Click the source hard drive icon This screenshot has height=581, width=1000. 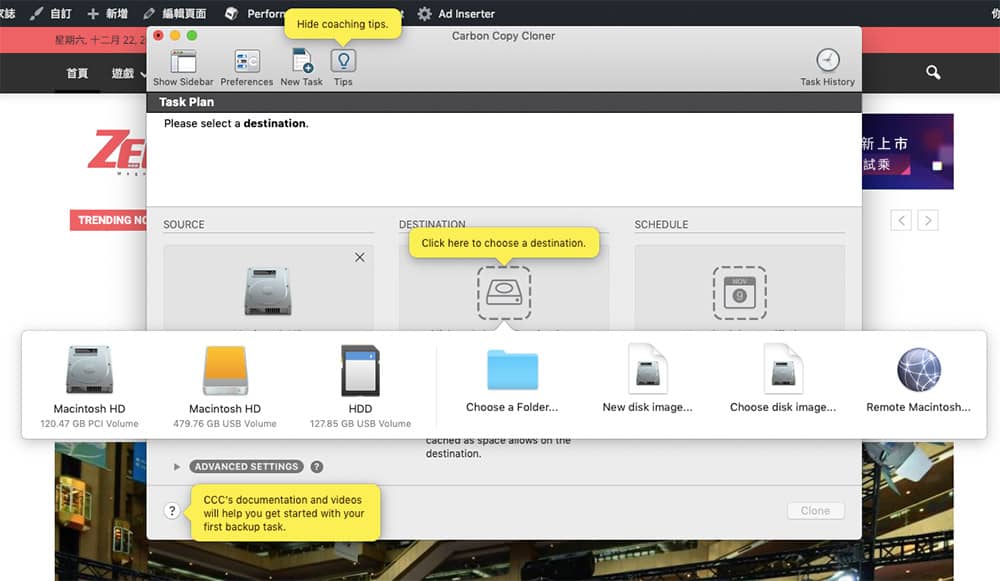[x=268, y=291]
